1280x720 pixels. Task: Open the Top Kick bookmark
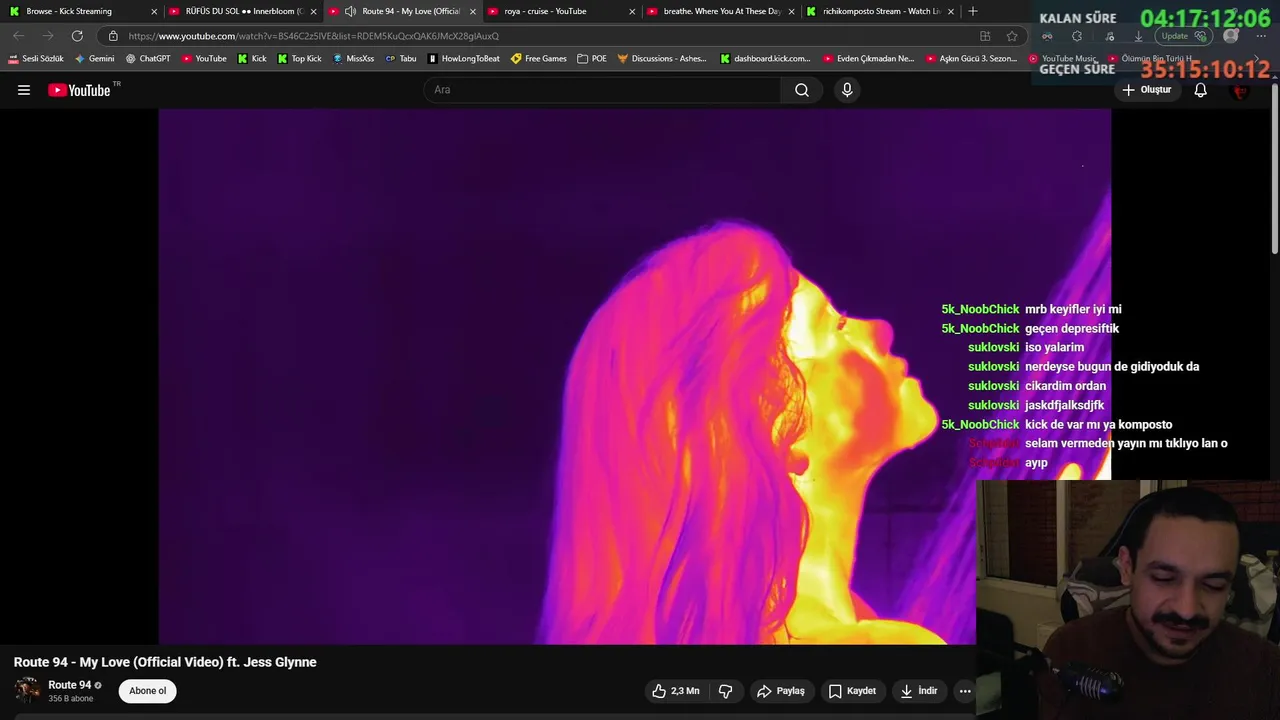click(x=300, y=59)
